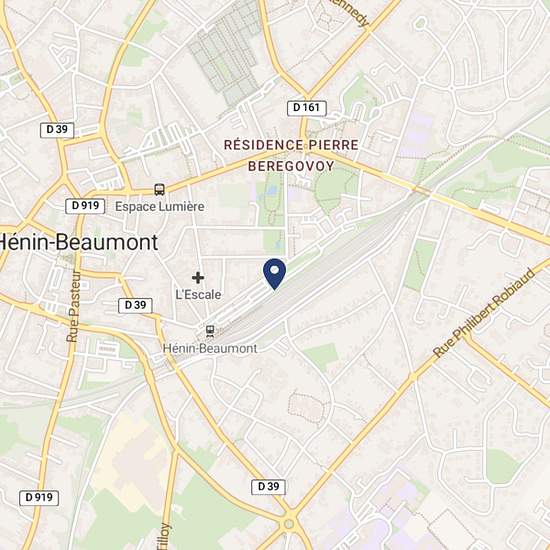This screenshot has height=550, width=550.
Task: Select the Rue Philibert Robiaud street label
Action: (485, 313)
